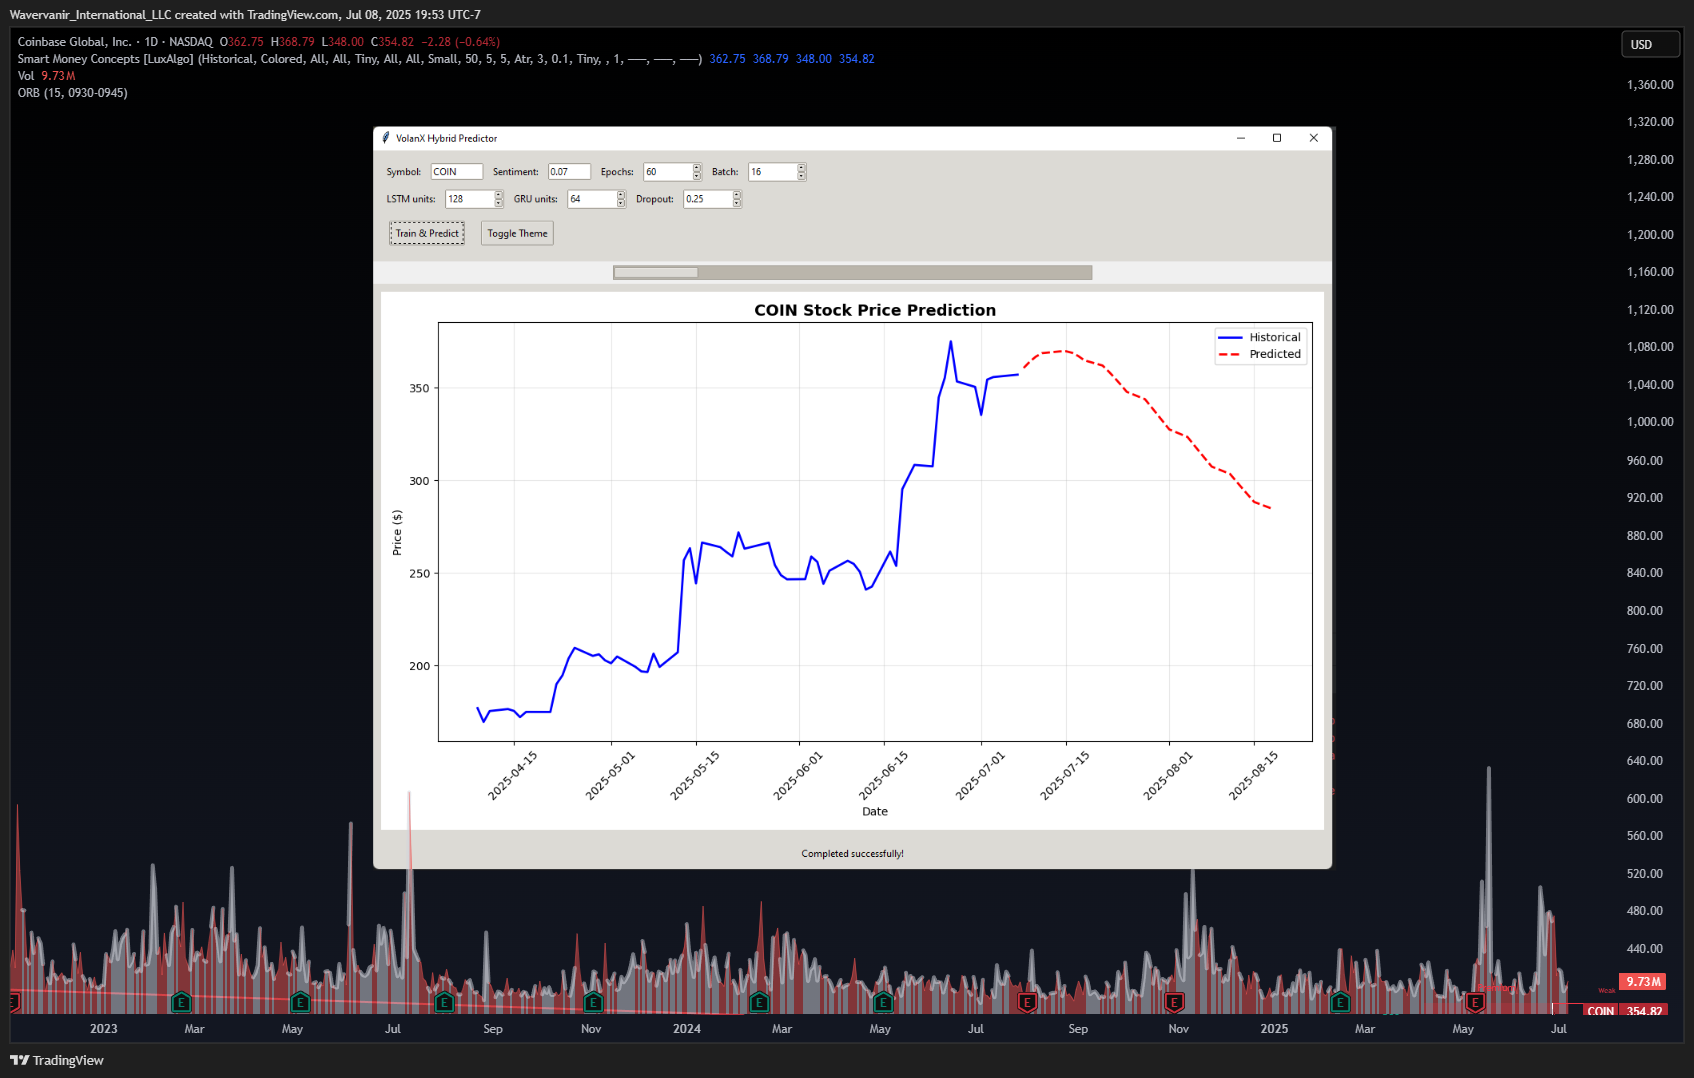Viewport: 1694px width, 1078px height.
Task: Click the 'Completed successfully!' status message
Action: pyautogui.click(x=852, y=854)
